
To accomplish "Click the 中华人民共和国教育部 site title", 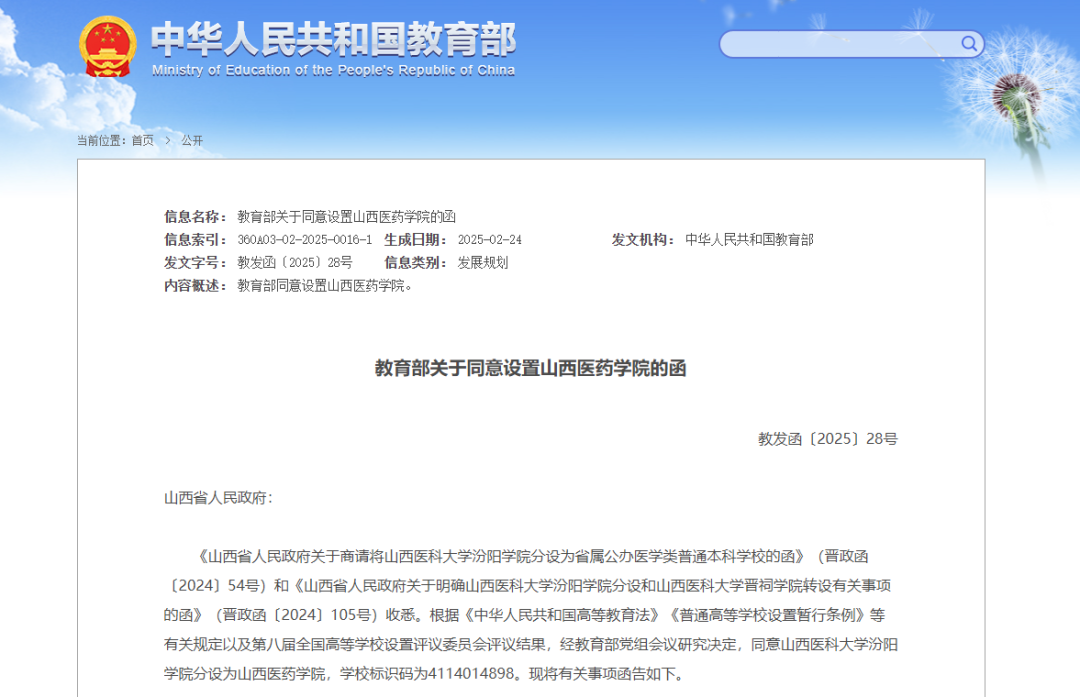I will [x=333, y=39].
